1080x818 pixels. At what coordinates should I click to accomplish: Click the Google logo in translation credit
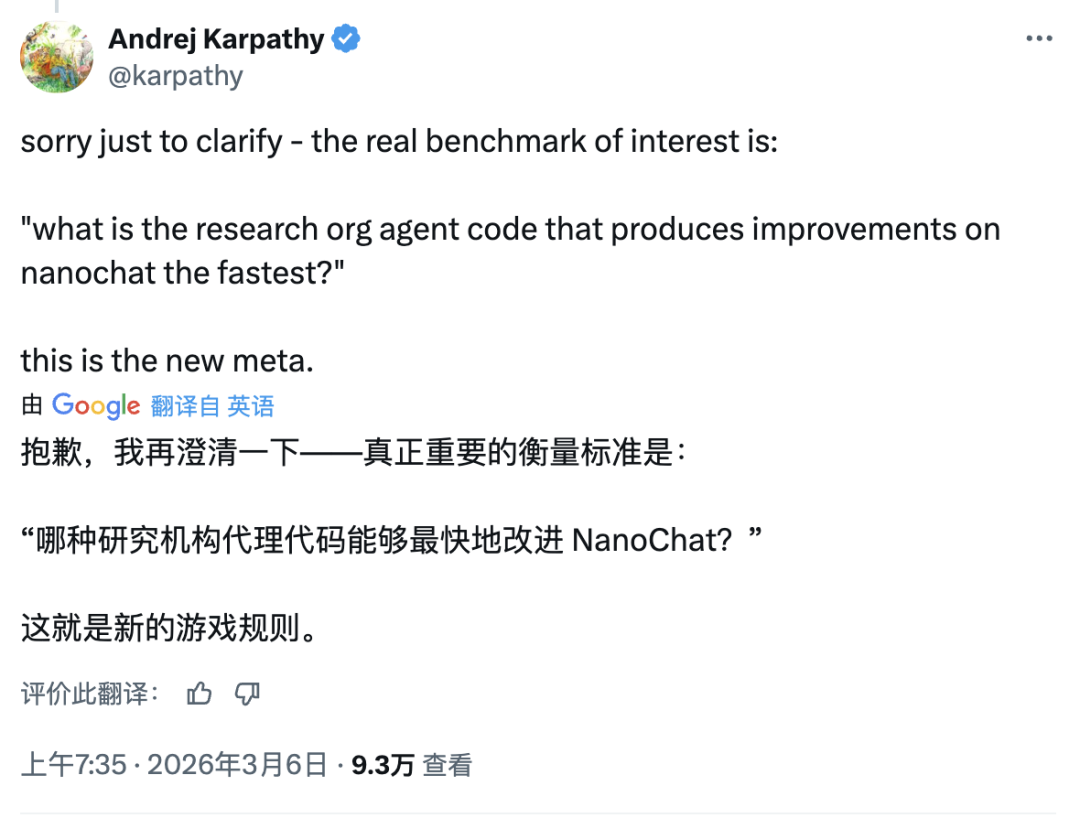click(96, 405)
